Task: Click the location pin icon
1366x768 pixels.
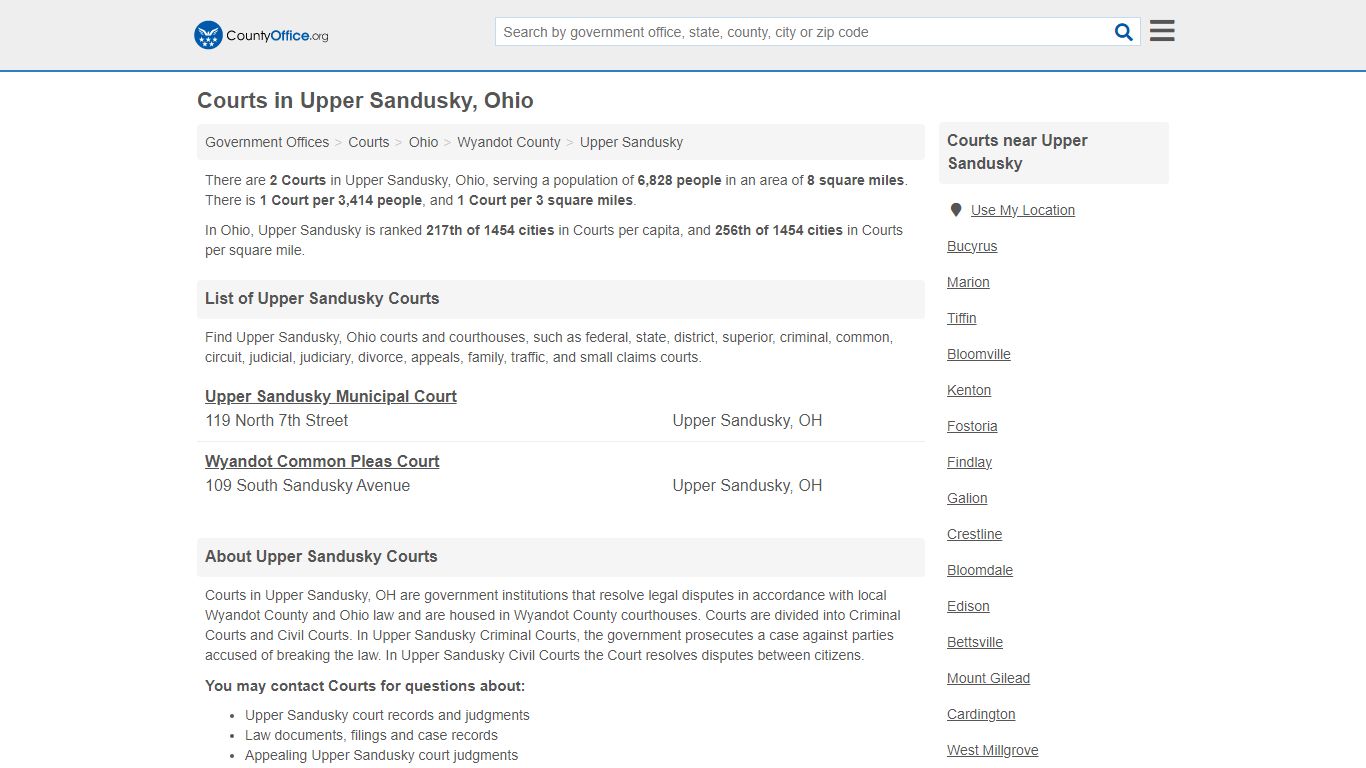Action: tap(956, 210)
